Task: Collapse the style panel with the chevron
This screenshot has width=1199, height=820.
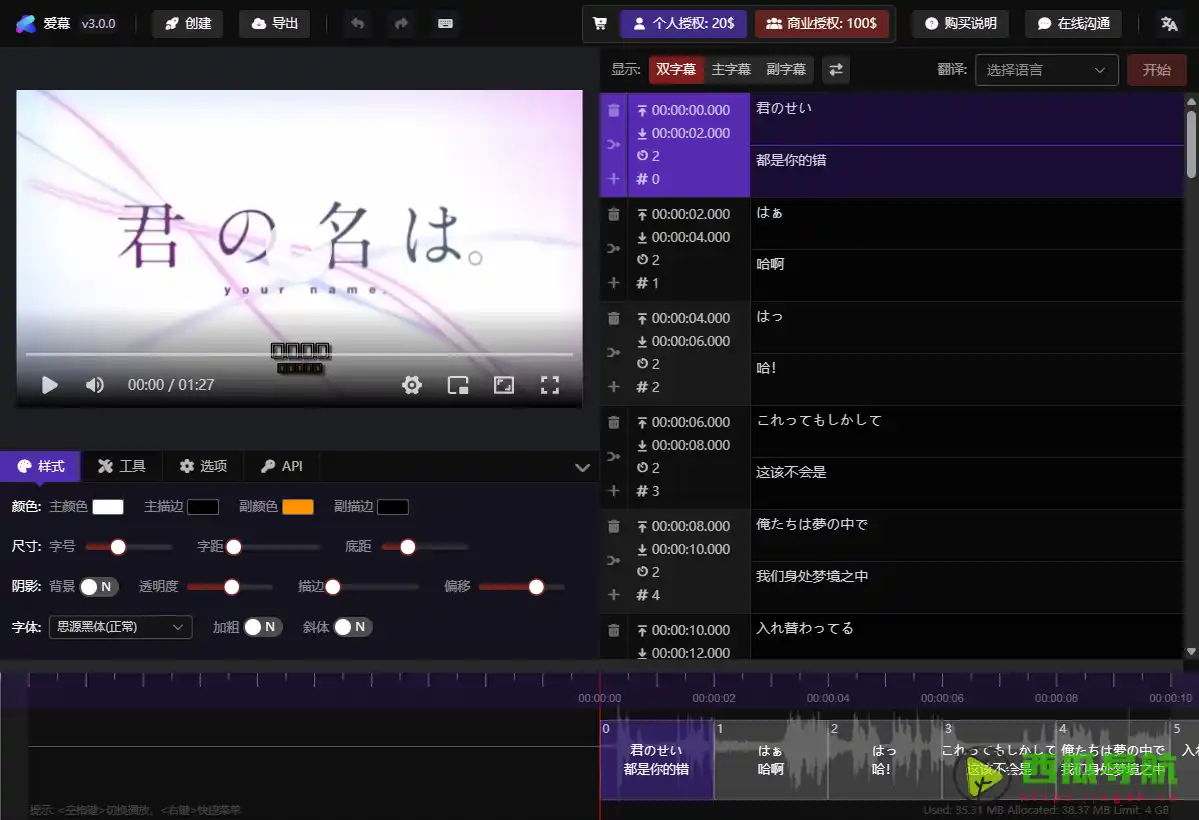Action: [580, 465]
